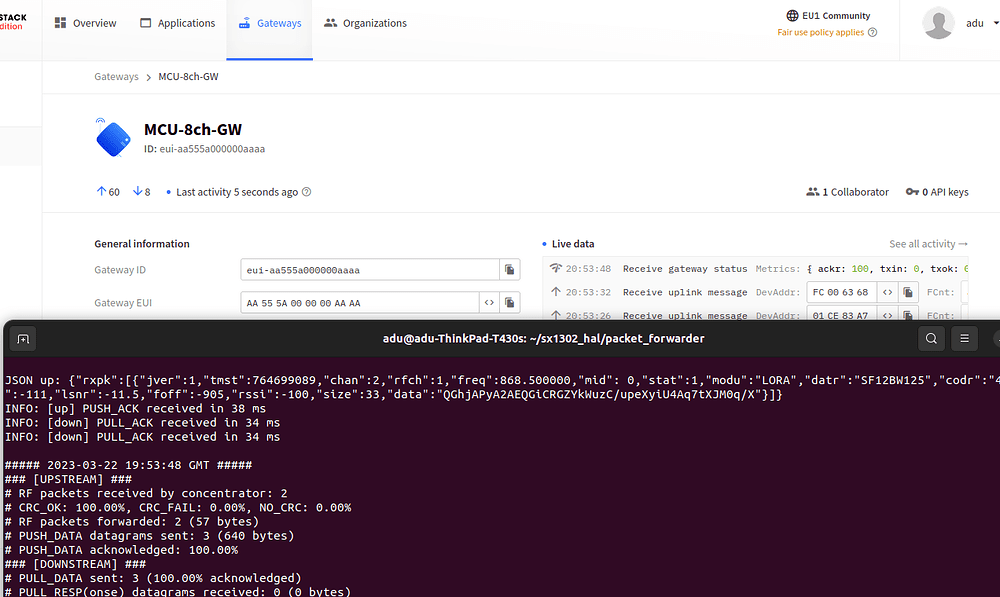
Task: Open the Applications tab
Action: (x=178, y=23)
